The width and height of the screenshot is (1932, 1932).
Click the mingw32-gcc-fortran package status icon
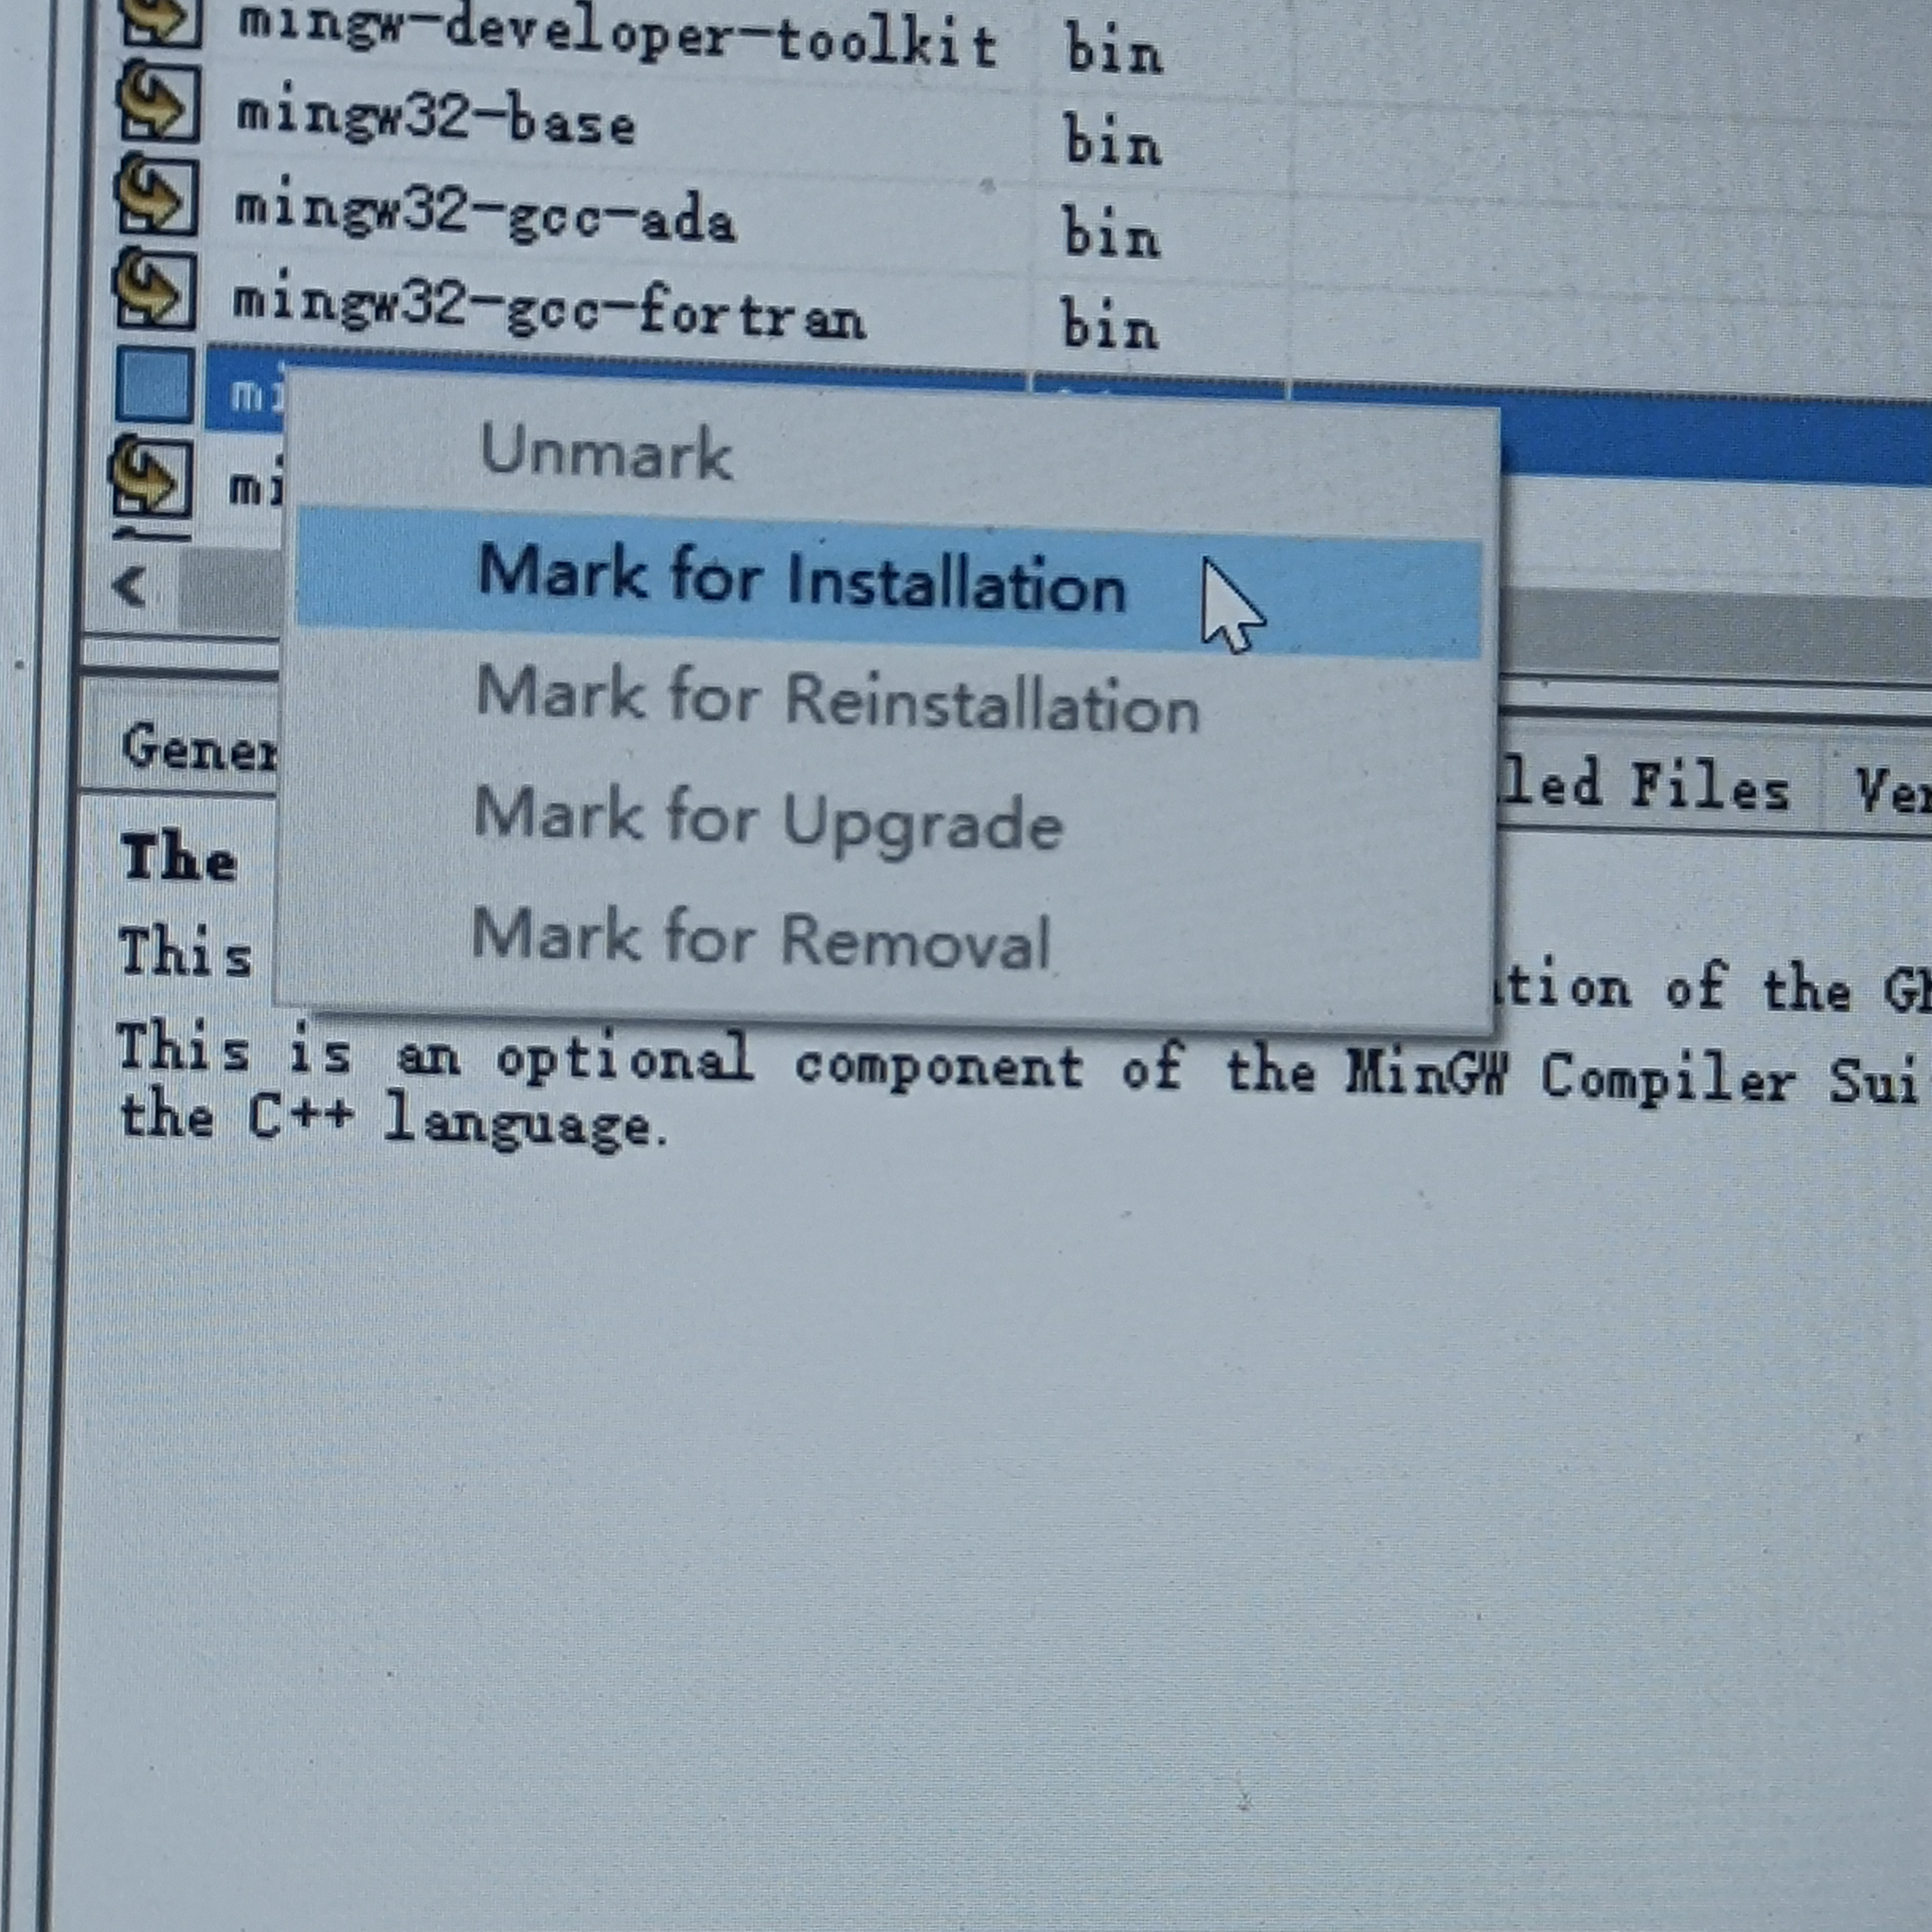[154, 290]
